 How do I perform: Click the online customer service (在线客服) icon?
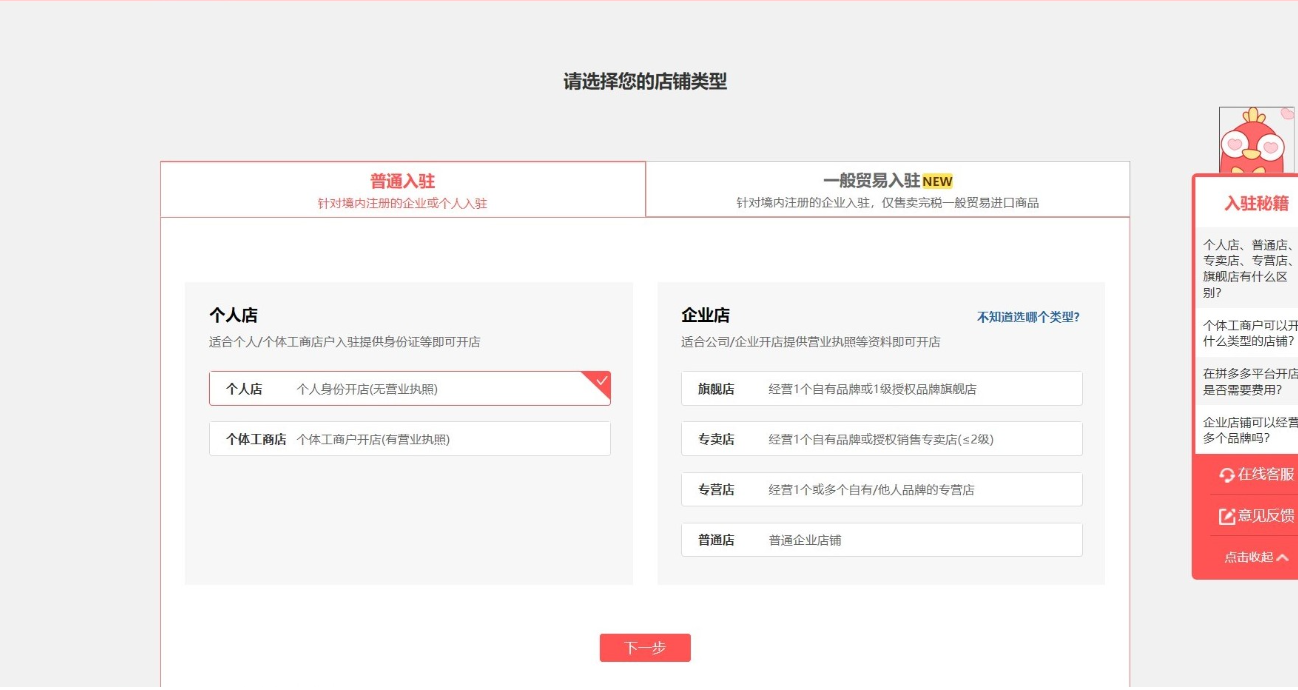[x=1227, y=476]
